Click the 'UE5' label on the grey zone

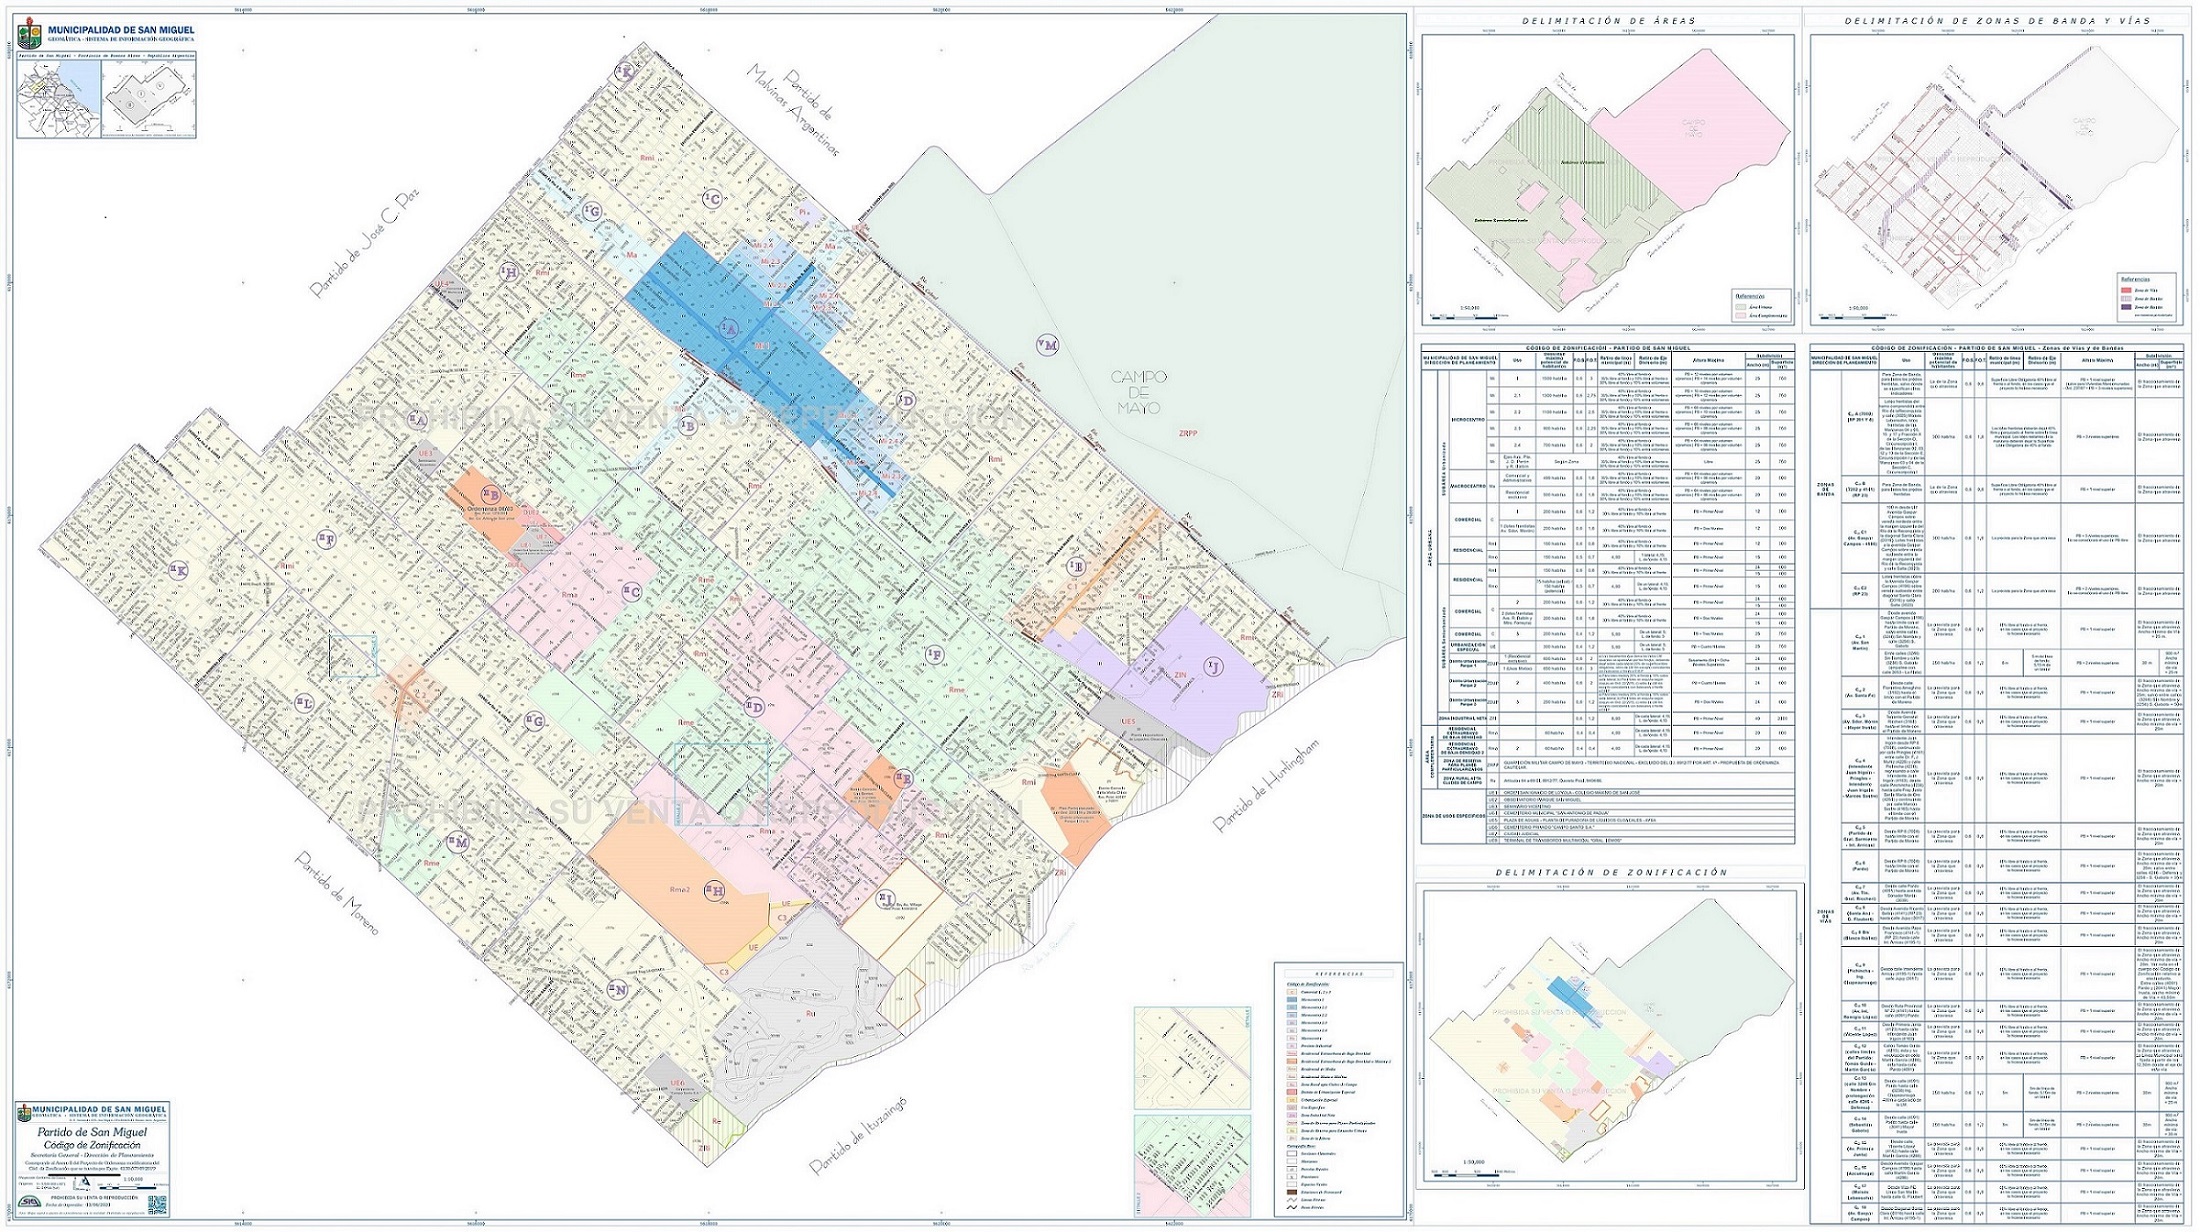point(1129,721)
